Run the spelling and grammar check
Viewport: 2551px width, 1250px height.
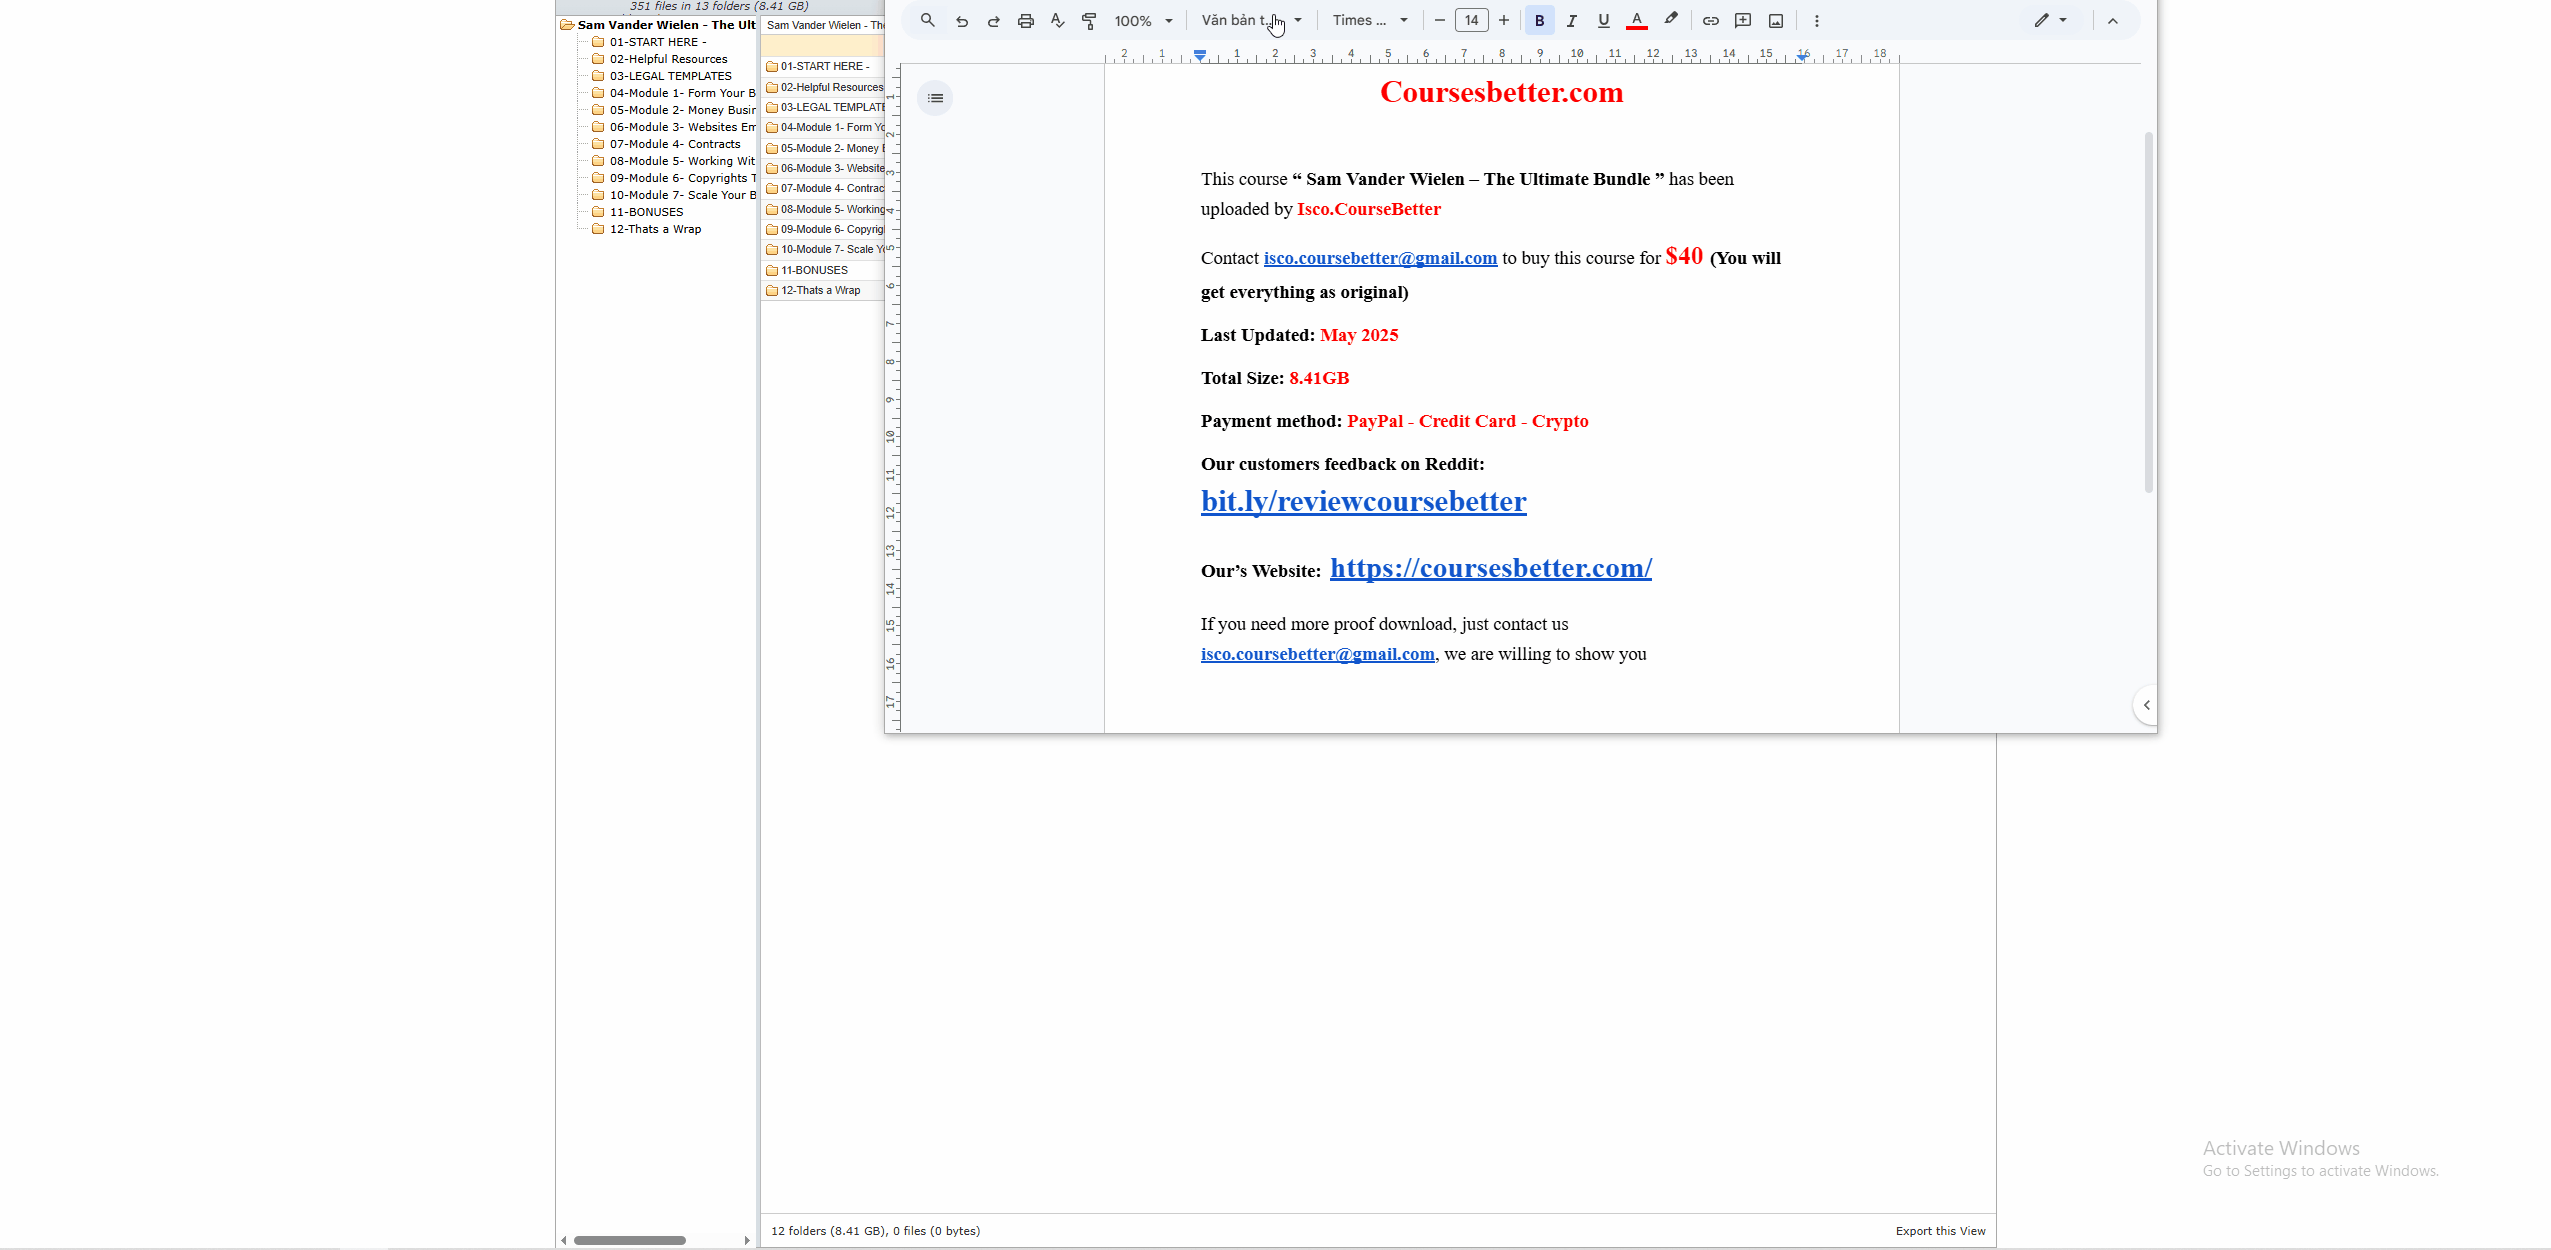tap(1057, 20)
